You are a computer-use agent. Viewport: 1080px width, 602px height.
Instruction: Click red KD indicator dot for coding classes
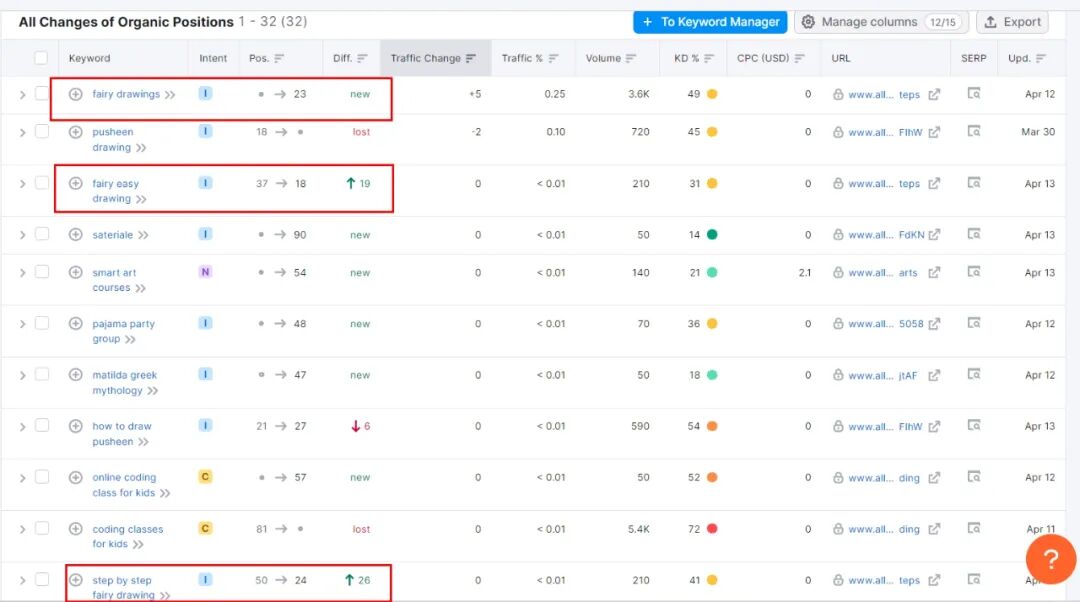[712, 529]
